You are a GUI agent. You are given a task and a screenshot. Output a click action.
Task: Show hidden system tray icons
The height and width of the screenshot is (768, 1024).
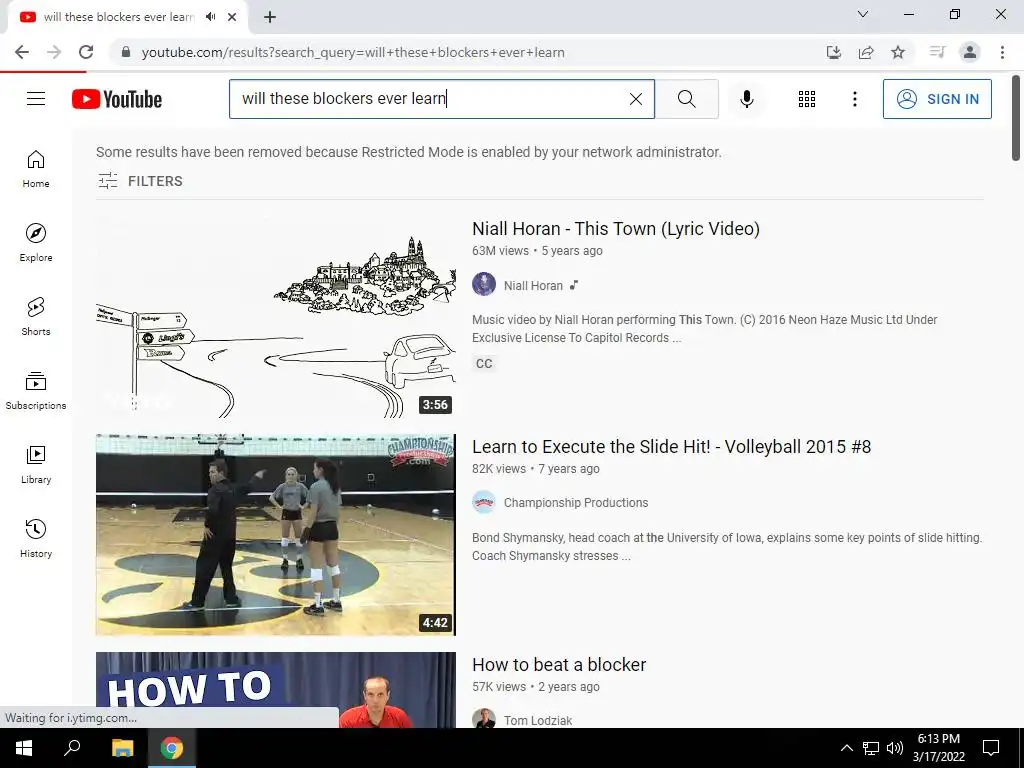846,748
